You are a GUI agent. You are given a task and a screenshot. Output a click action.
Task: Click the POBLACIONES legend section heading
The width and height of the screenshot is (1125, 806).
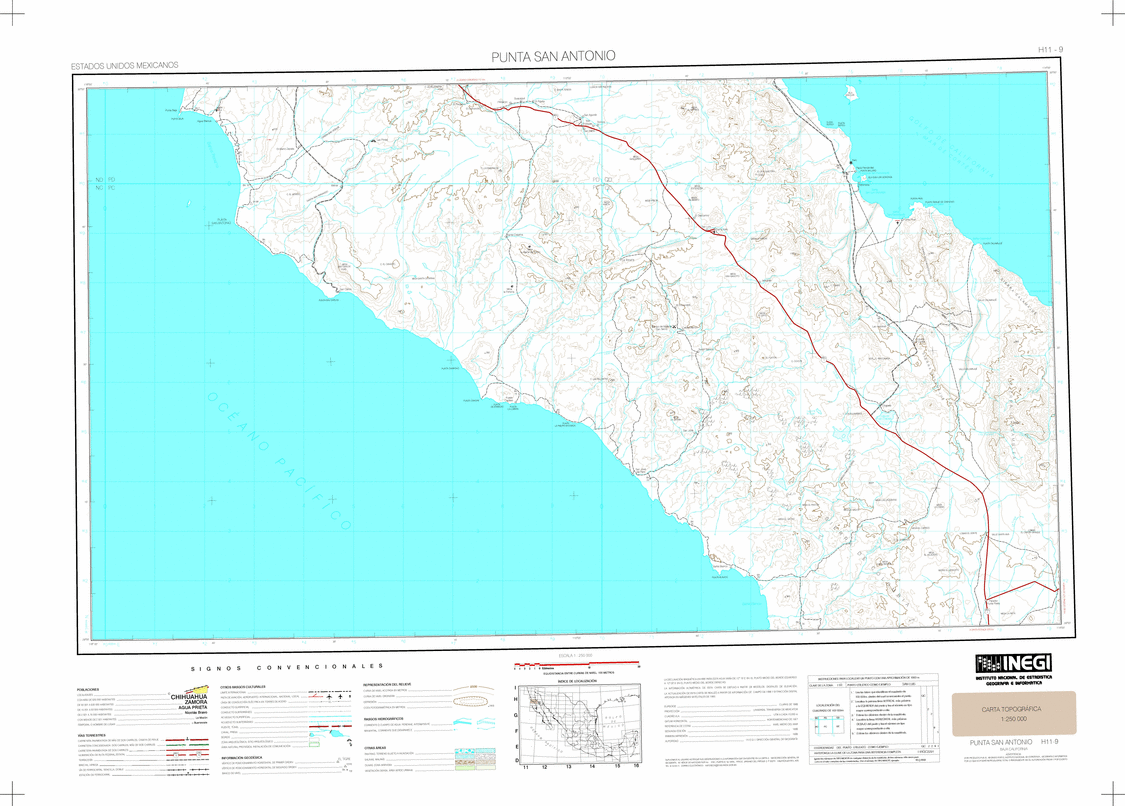tap(88, 690)
